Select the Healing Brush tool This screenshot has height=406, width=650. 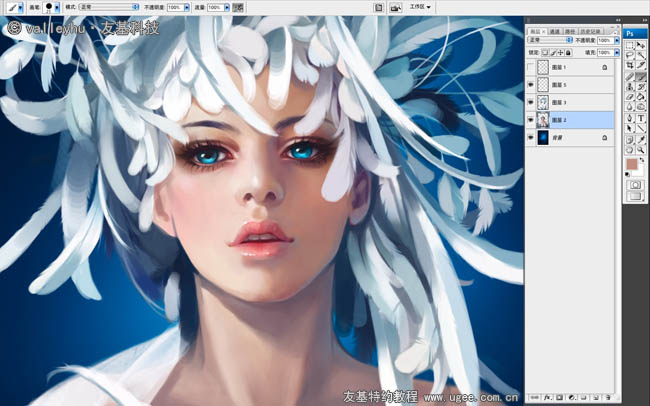[629, 75]
